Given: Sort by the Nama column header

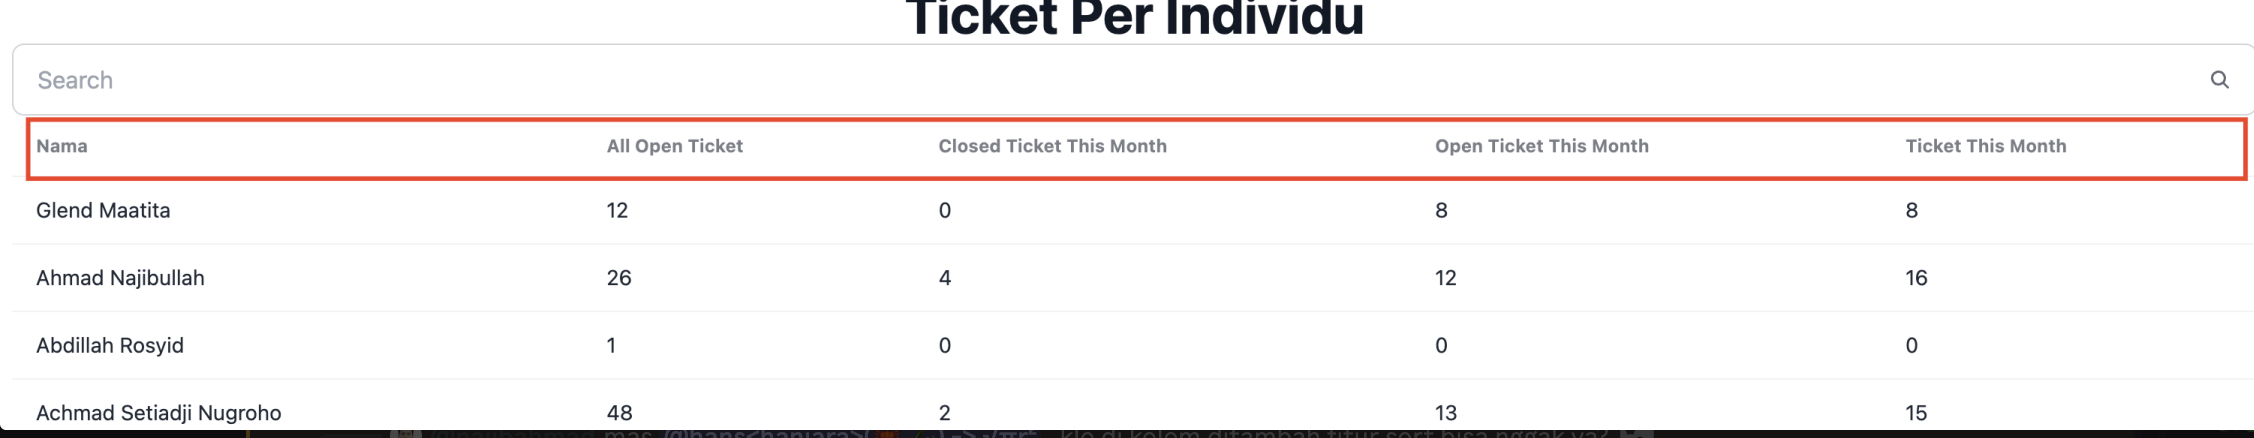Looking at the screenshot, I should [62, 146].
